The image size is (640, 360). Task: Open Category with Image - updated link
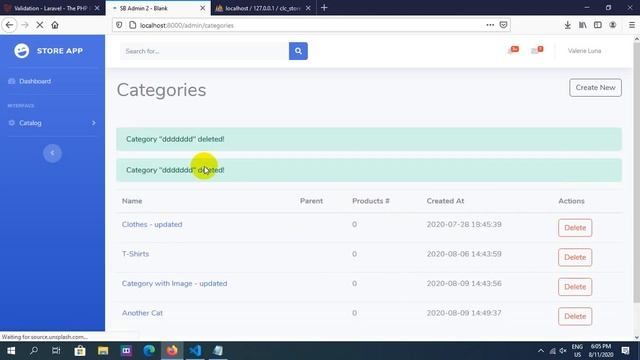tap(174, 283)
